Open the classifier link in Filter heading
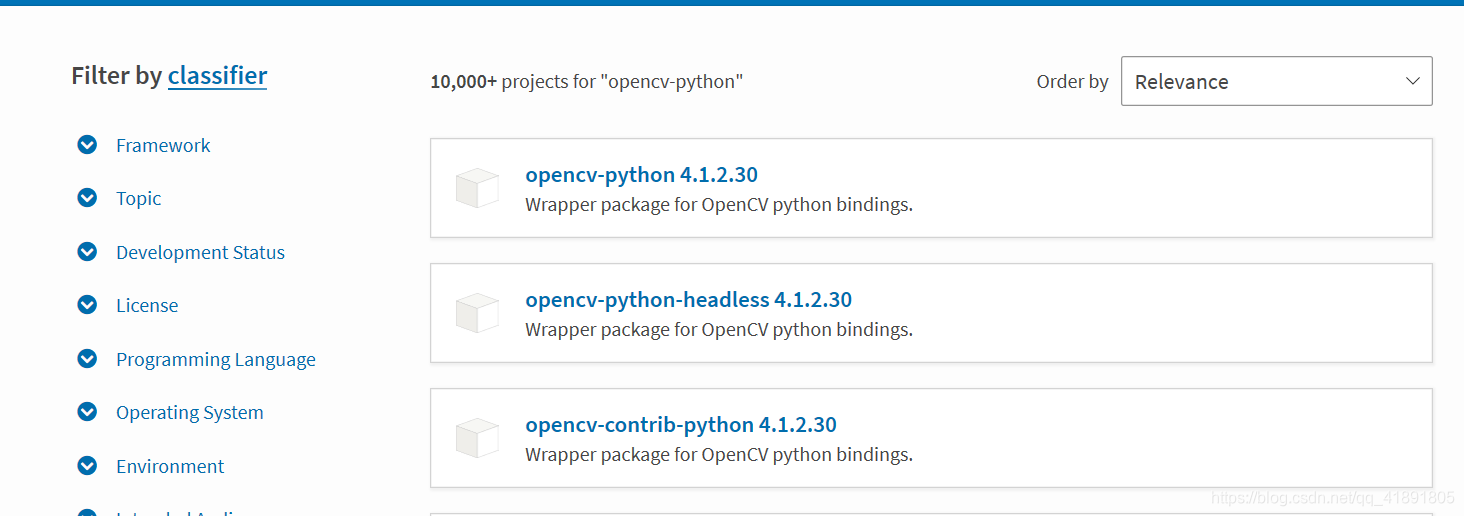This screenshot has height=516, width=1464. (217, 76)
